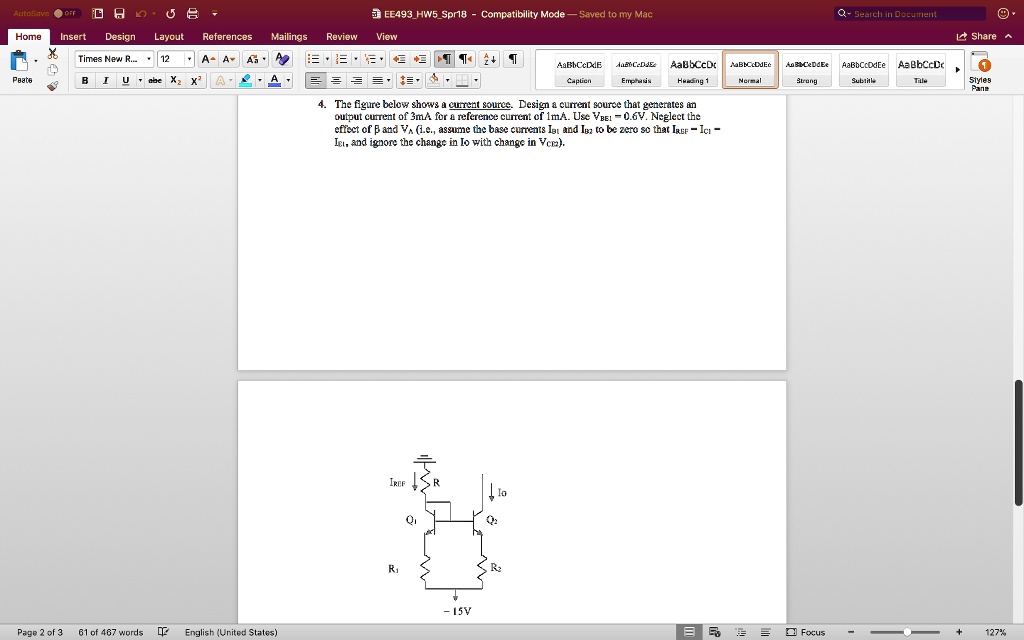Image resolution: width=1024 pixels, height=640 pixels.
Task: Show paragraph marks with the pilcrow icon
Action: (x=515, y=60)
